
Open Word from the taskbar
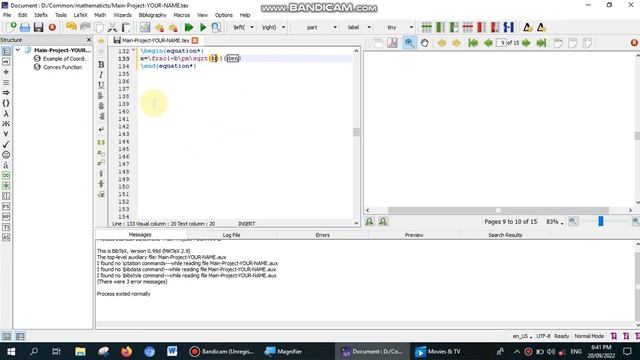click(x=172, y=351)
